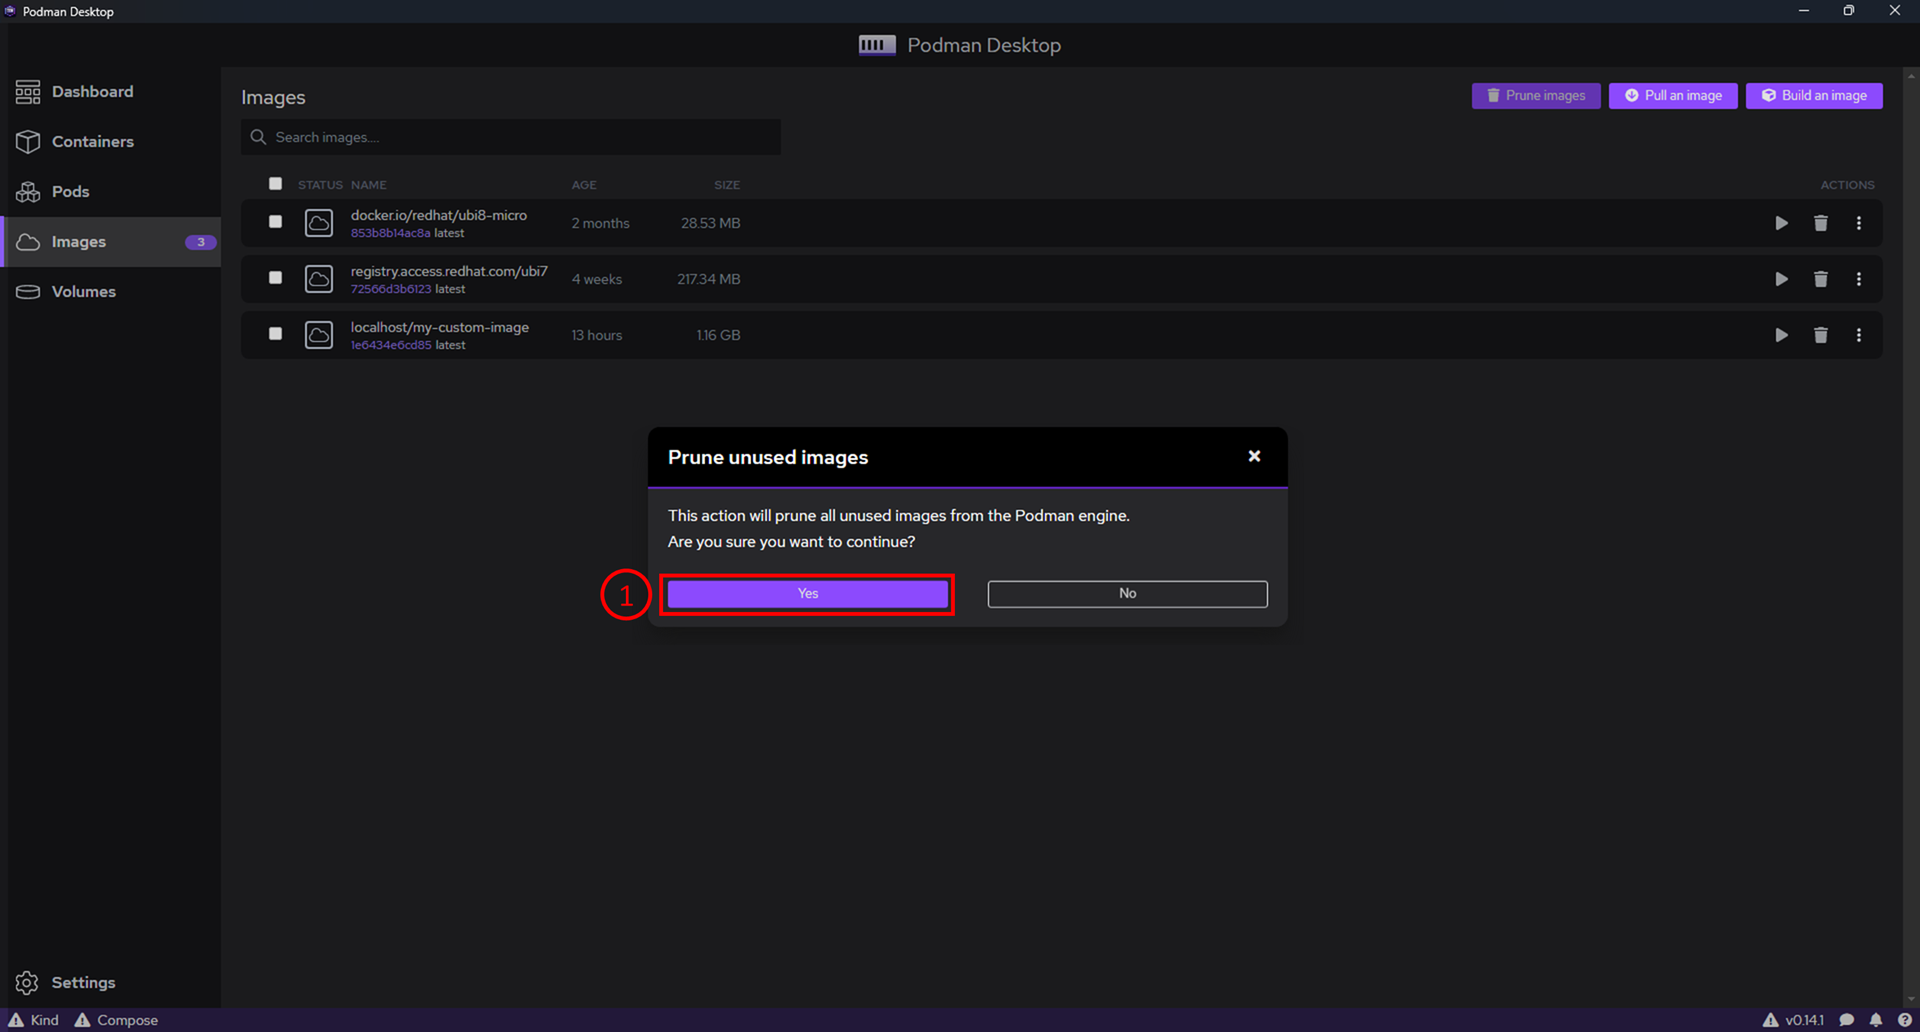
Task: Focus the Search images field
Action: click(x=511, y=137)
